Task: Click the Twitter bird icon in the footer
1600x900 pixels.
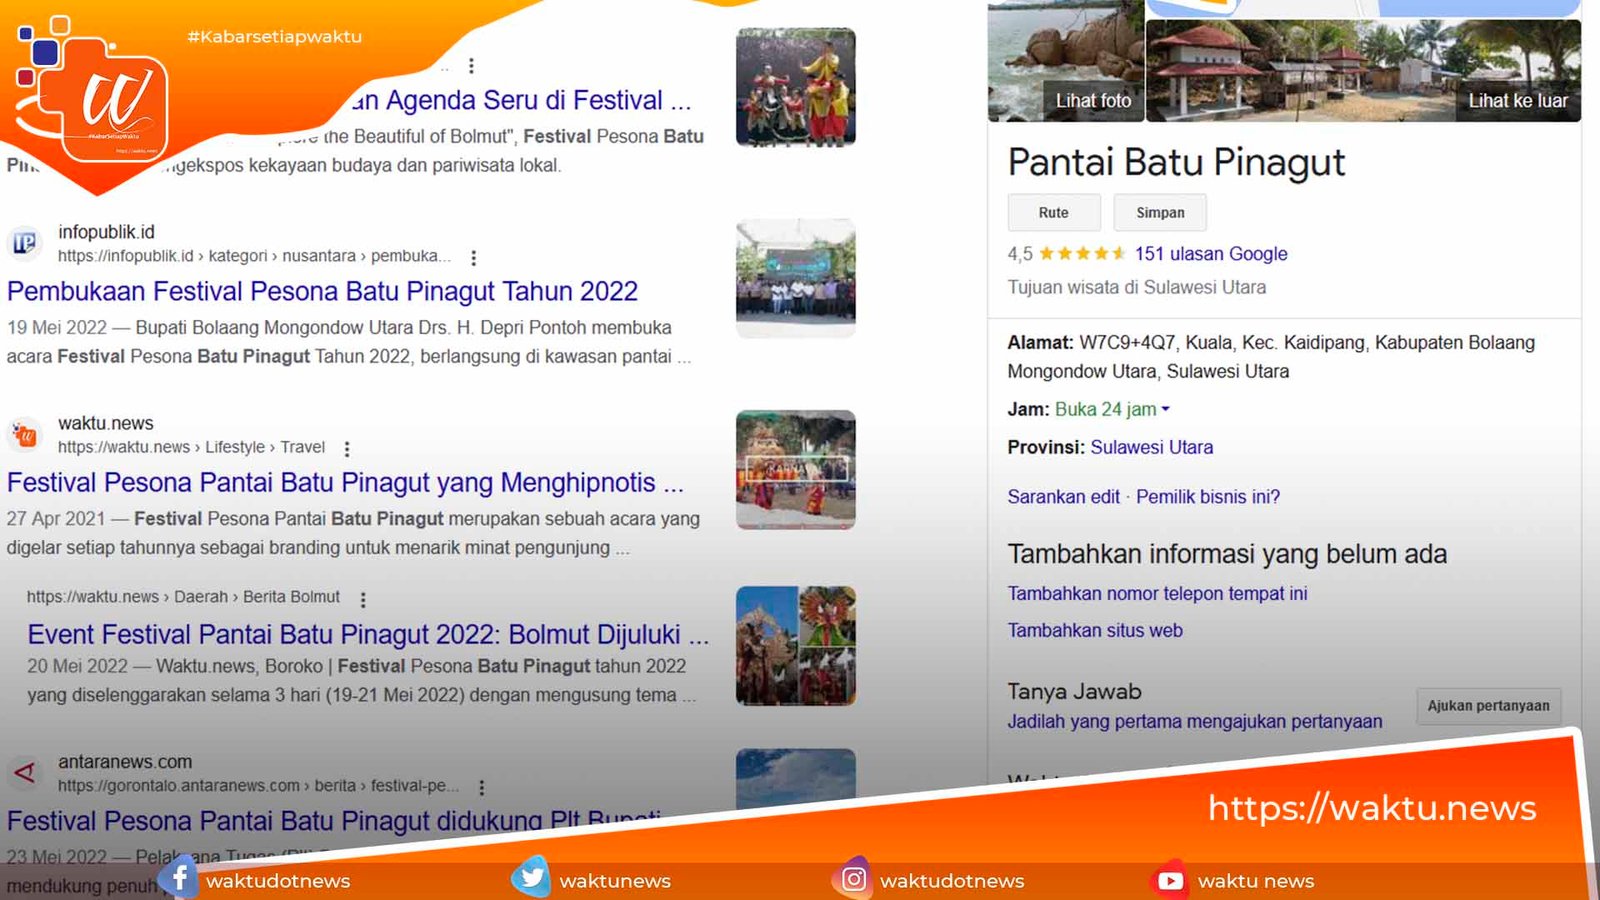Action: point(531,878)
